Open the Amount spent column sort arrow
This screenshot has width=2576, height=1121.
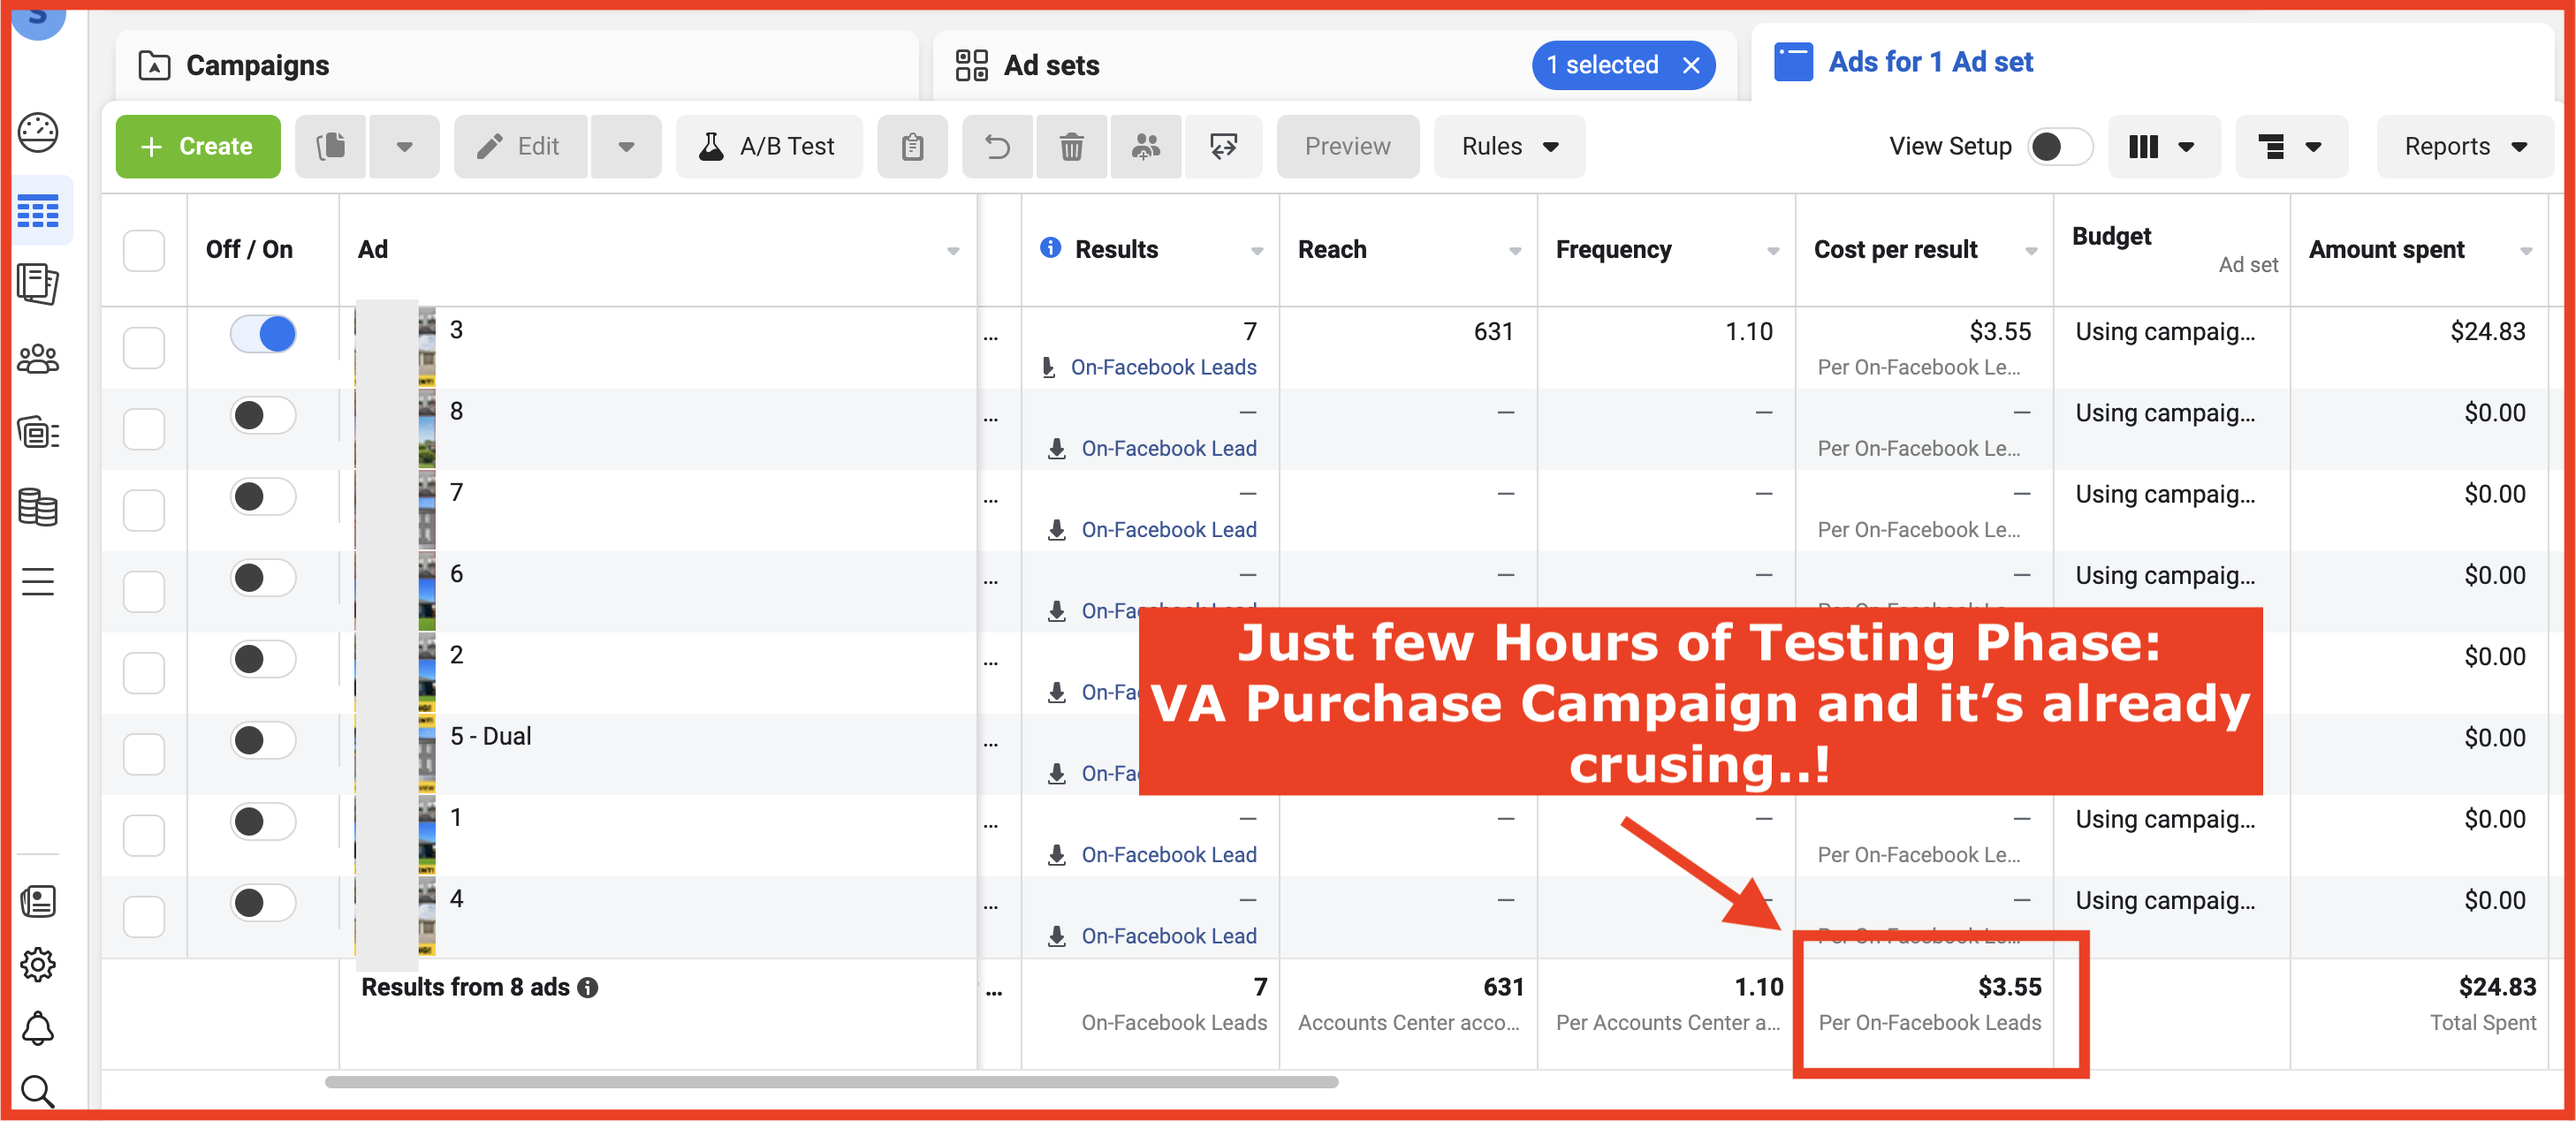(x=2526, y=251)
